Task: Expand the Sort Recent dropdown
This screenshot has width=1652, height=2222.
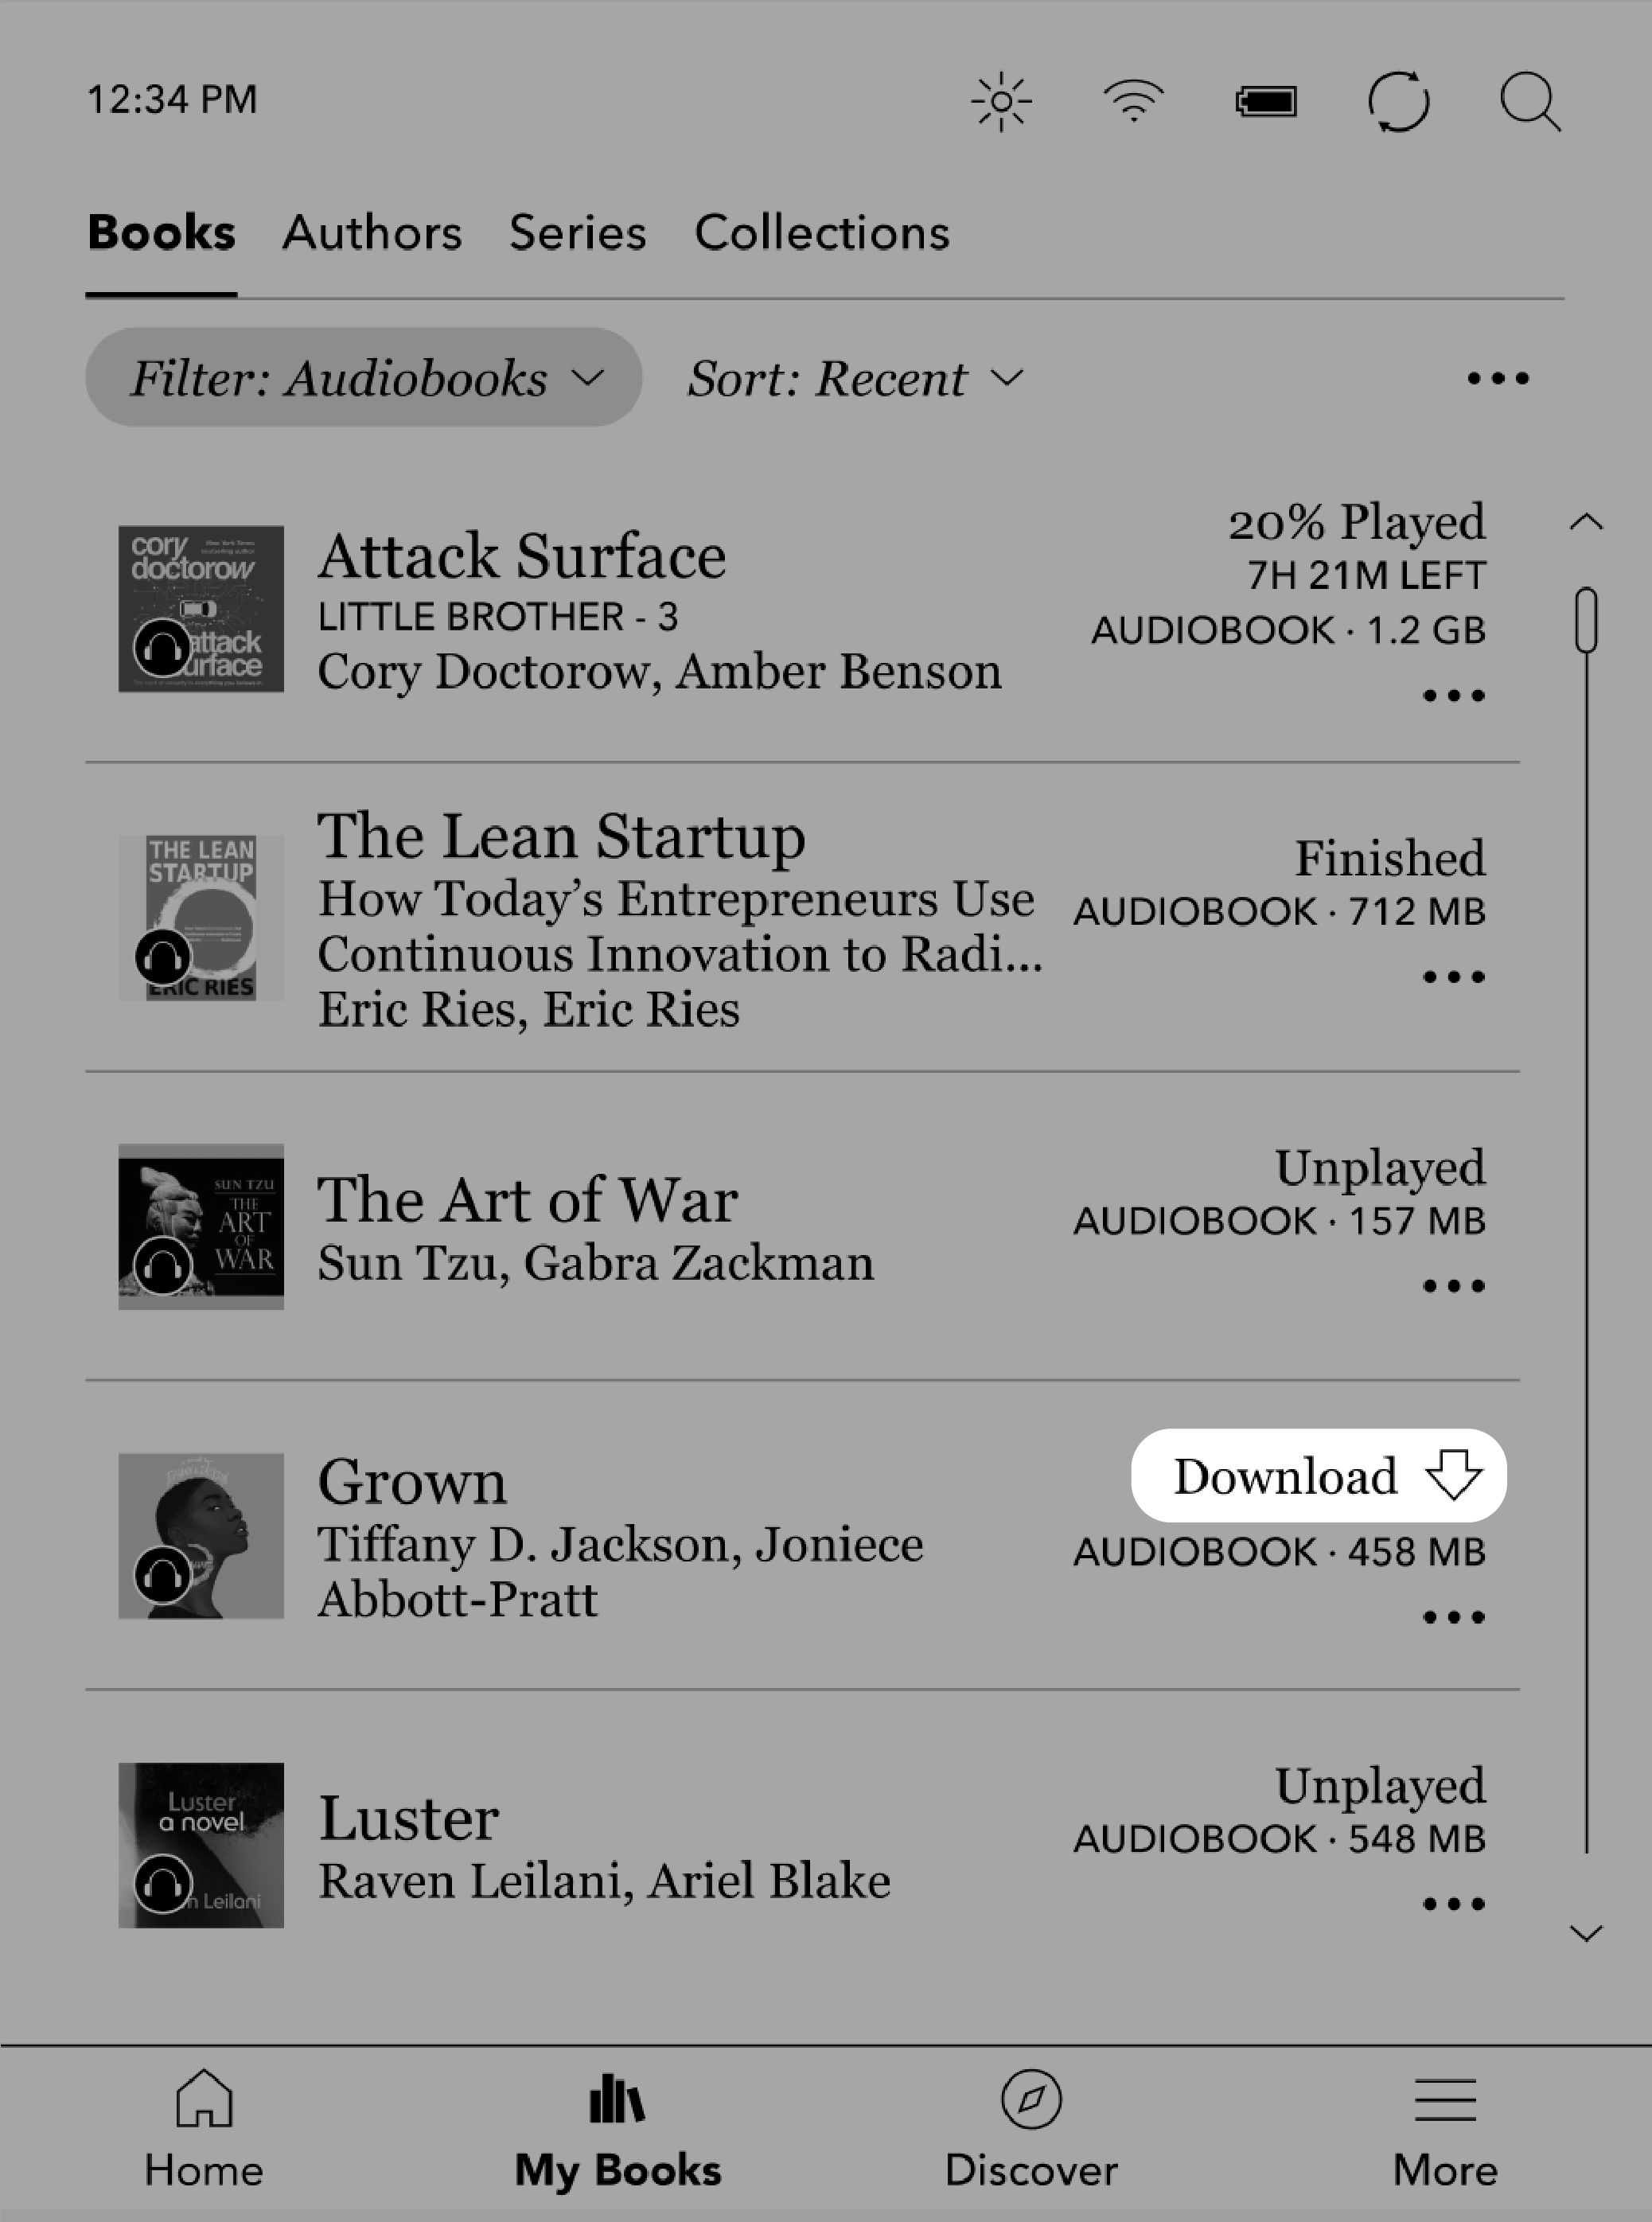Action: tap(855, 378)
